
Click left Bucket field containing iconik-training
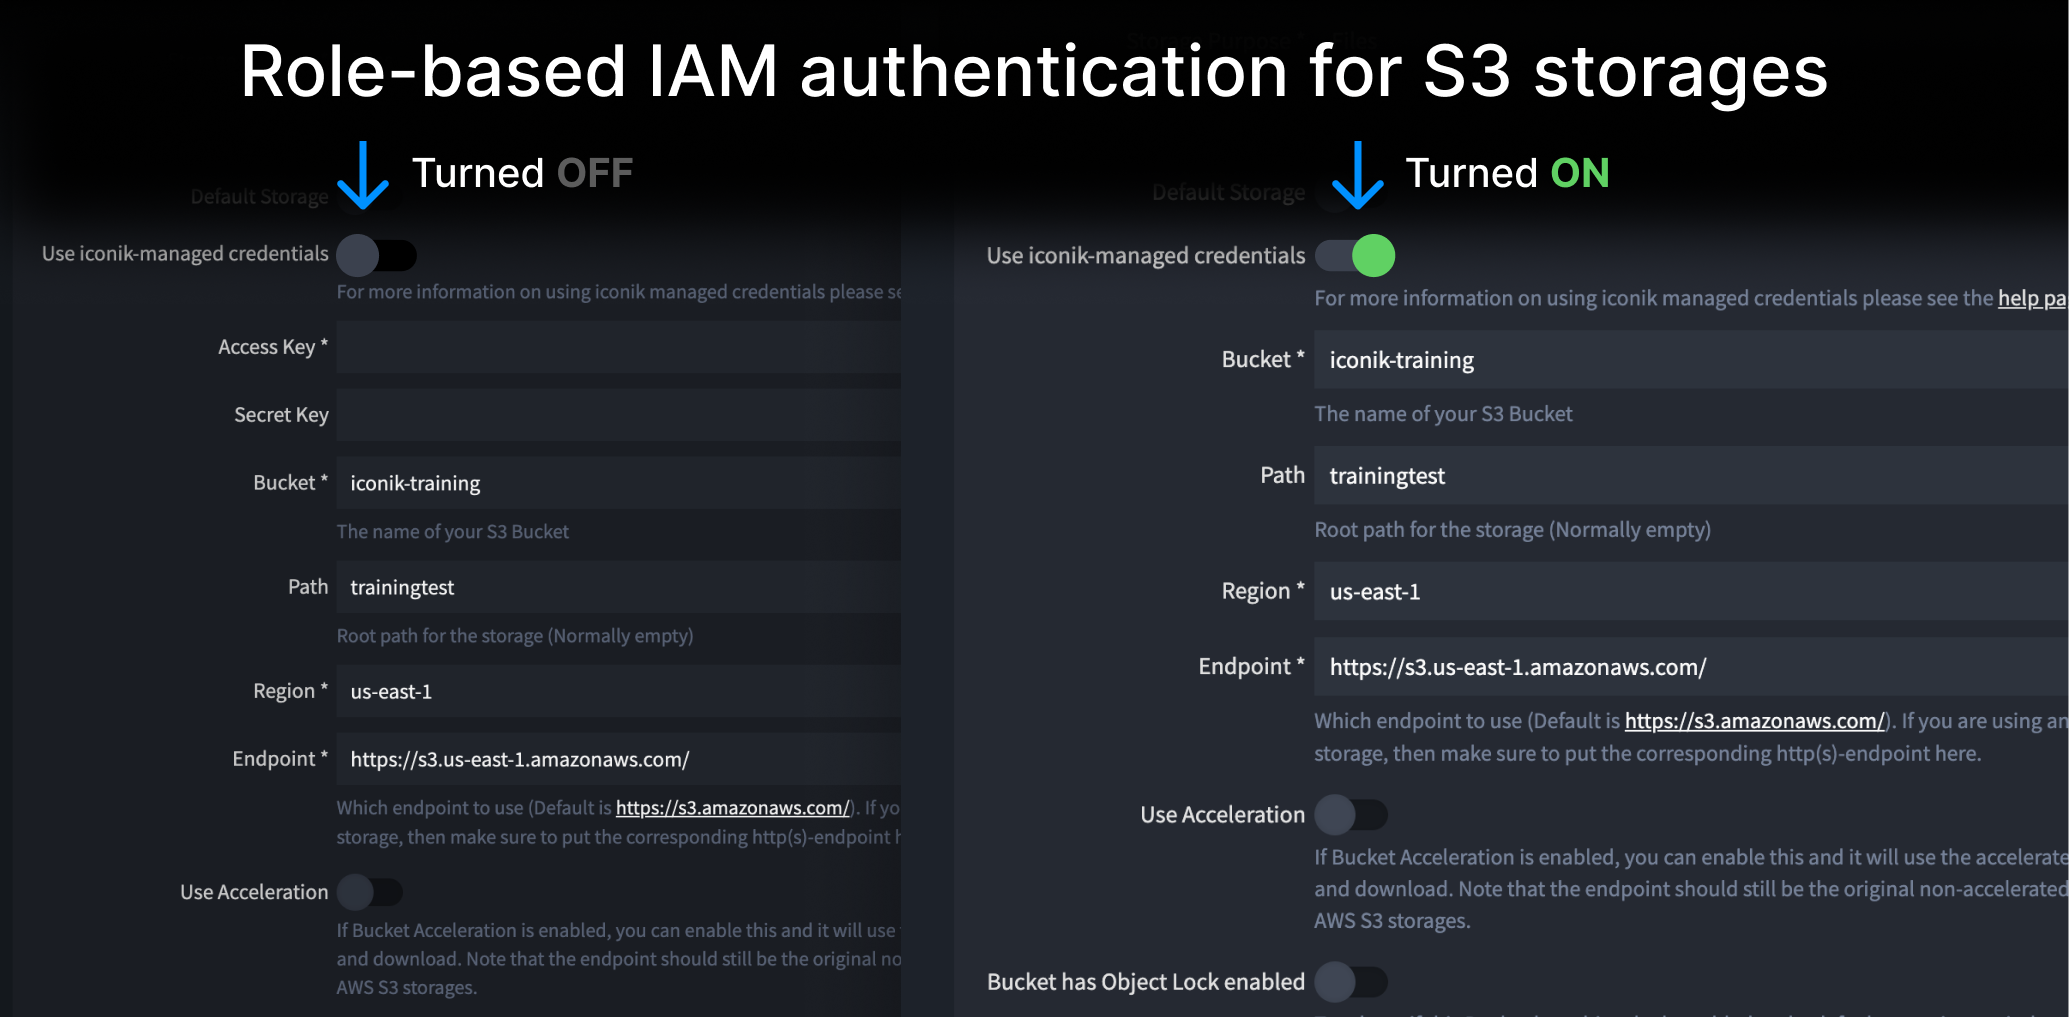click(x=618, y=483)
